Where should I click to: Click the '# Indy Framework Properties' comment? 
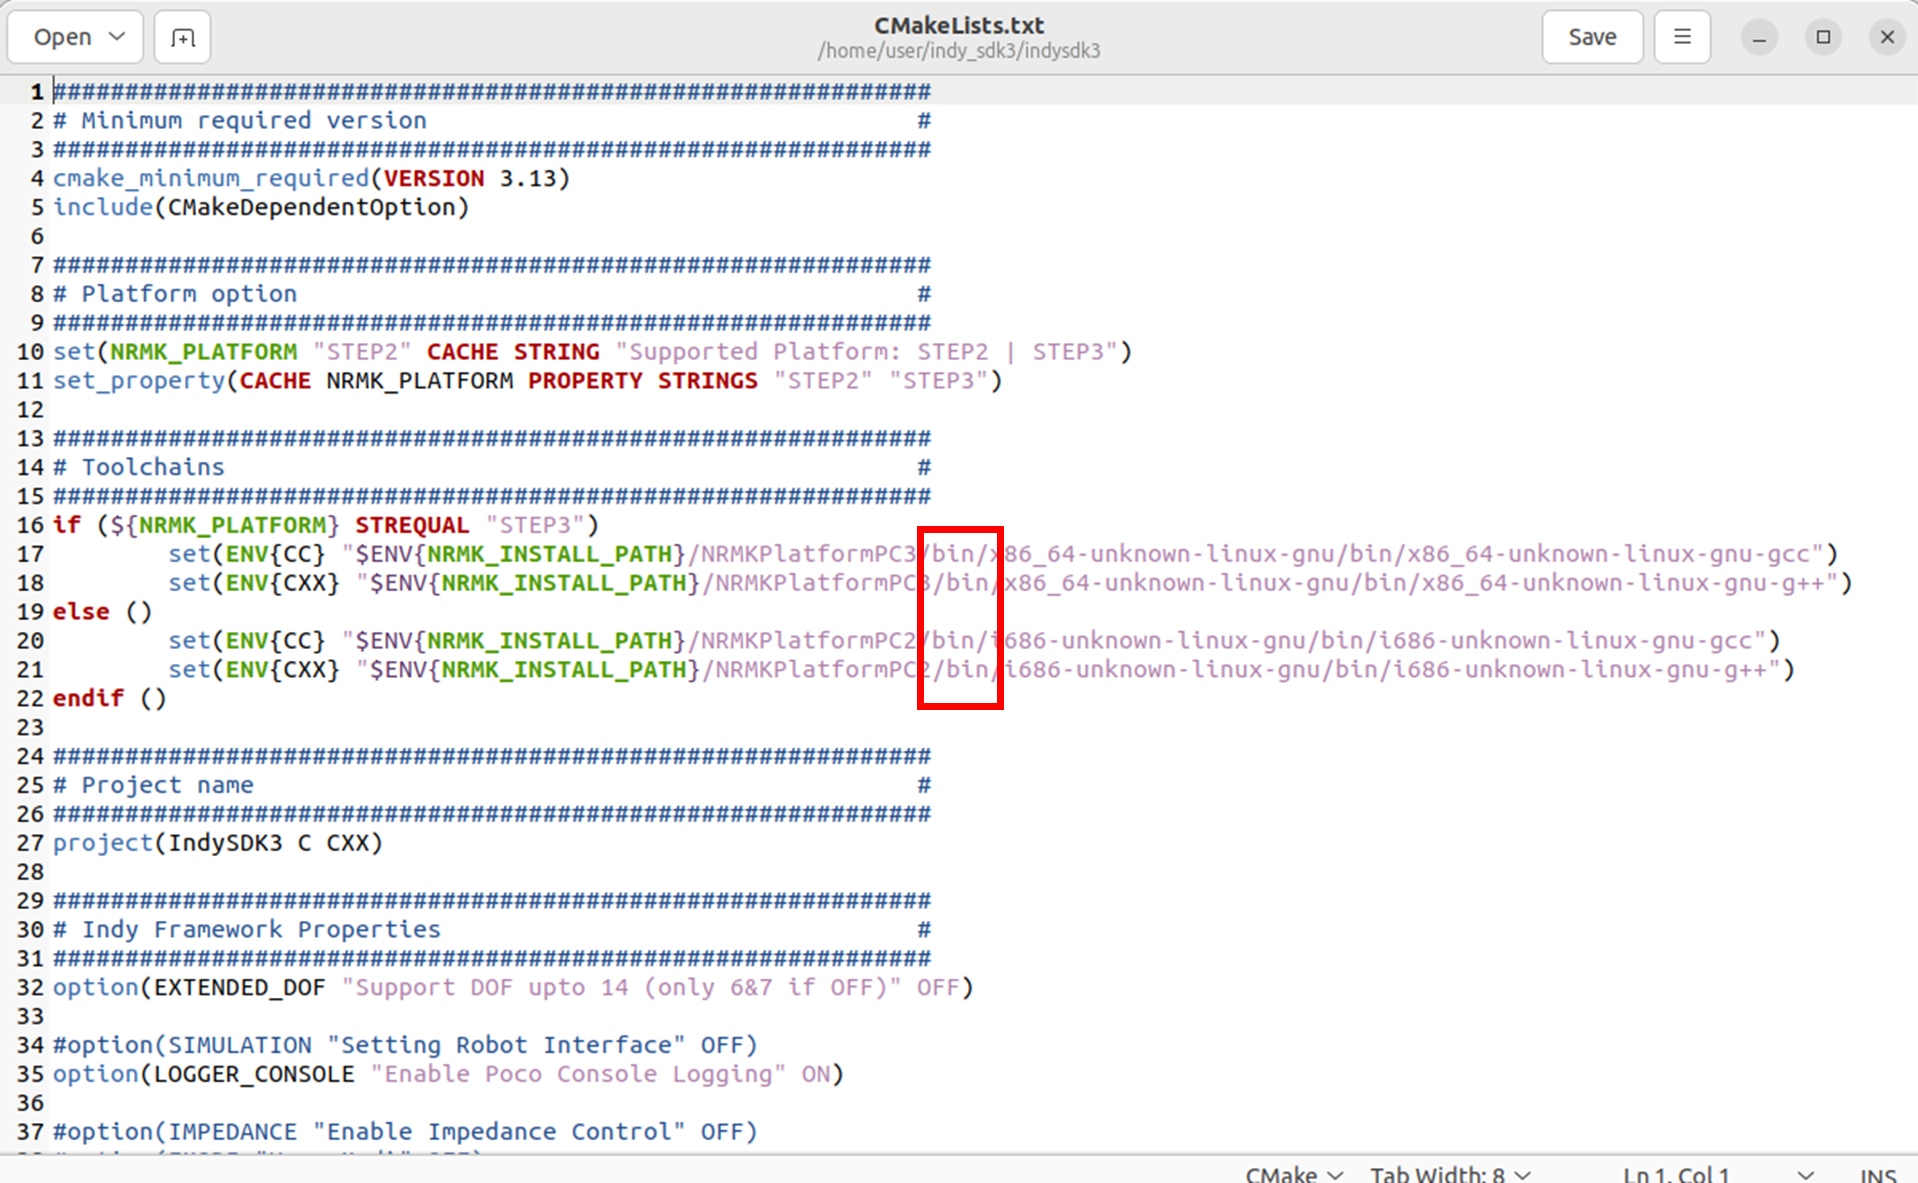point(247,929)
